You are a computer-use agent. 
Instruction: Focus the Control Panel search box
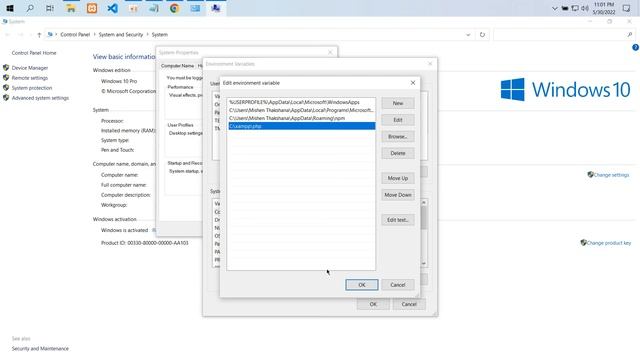(564, 35)
